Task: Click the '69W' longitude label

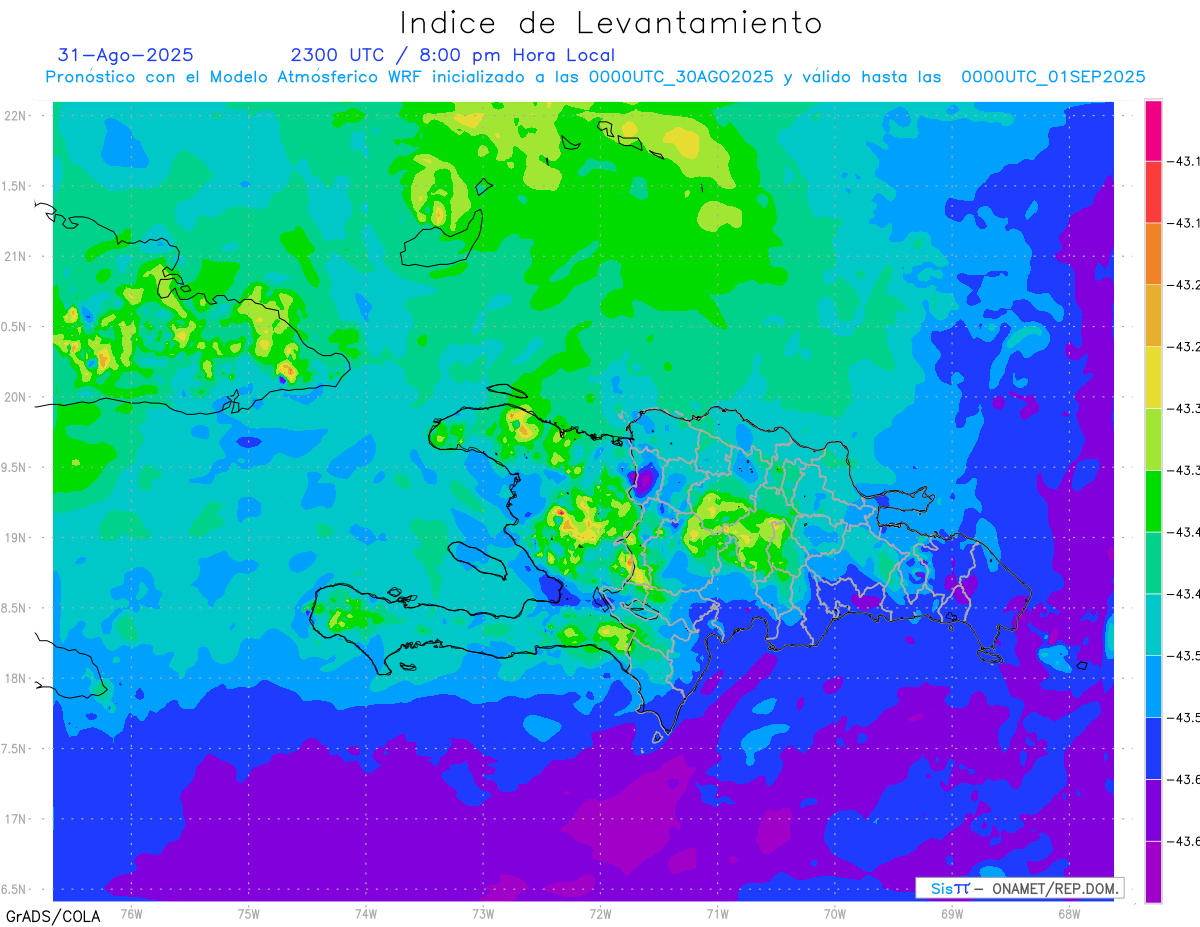Action: 952,913
